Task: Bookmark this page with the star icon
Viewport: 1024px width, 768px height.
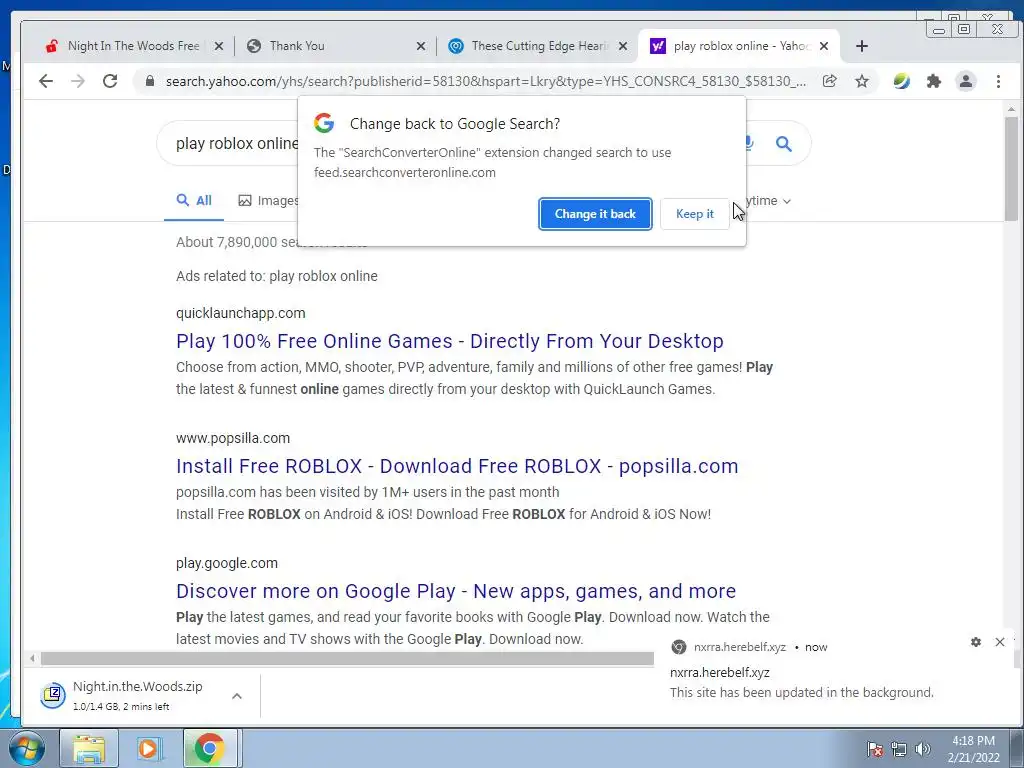Action: 862,81
